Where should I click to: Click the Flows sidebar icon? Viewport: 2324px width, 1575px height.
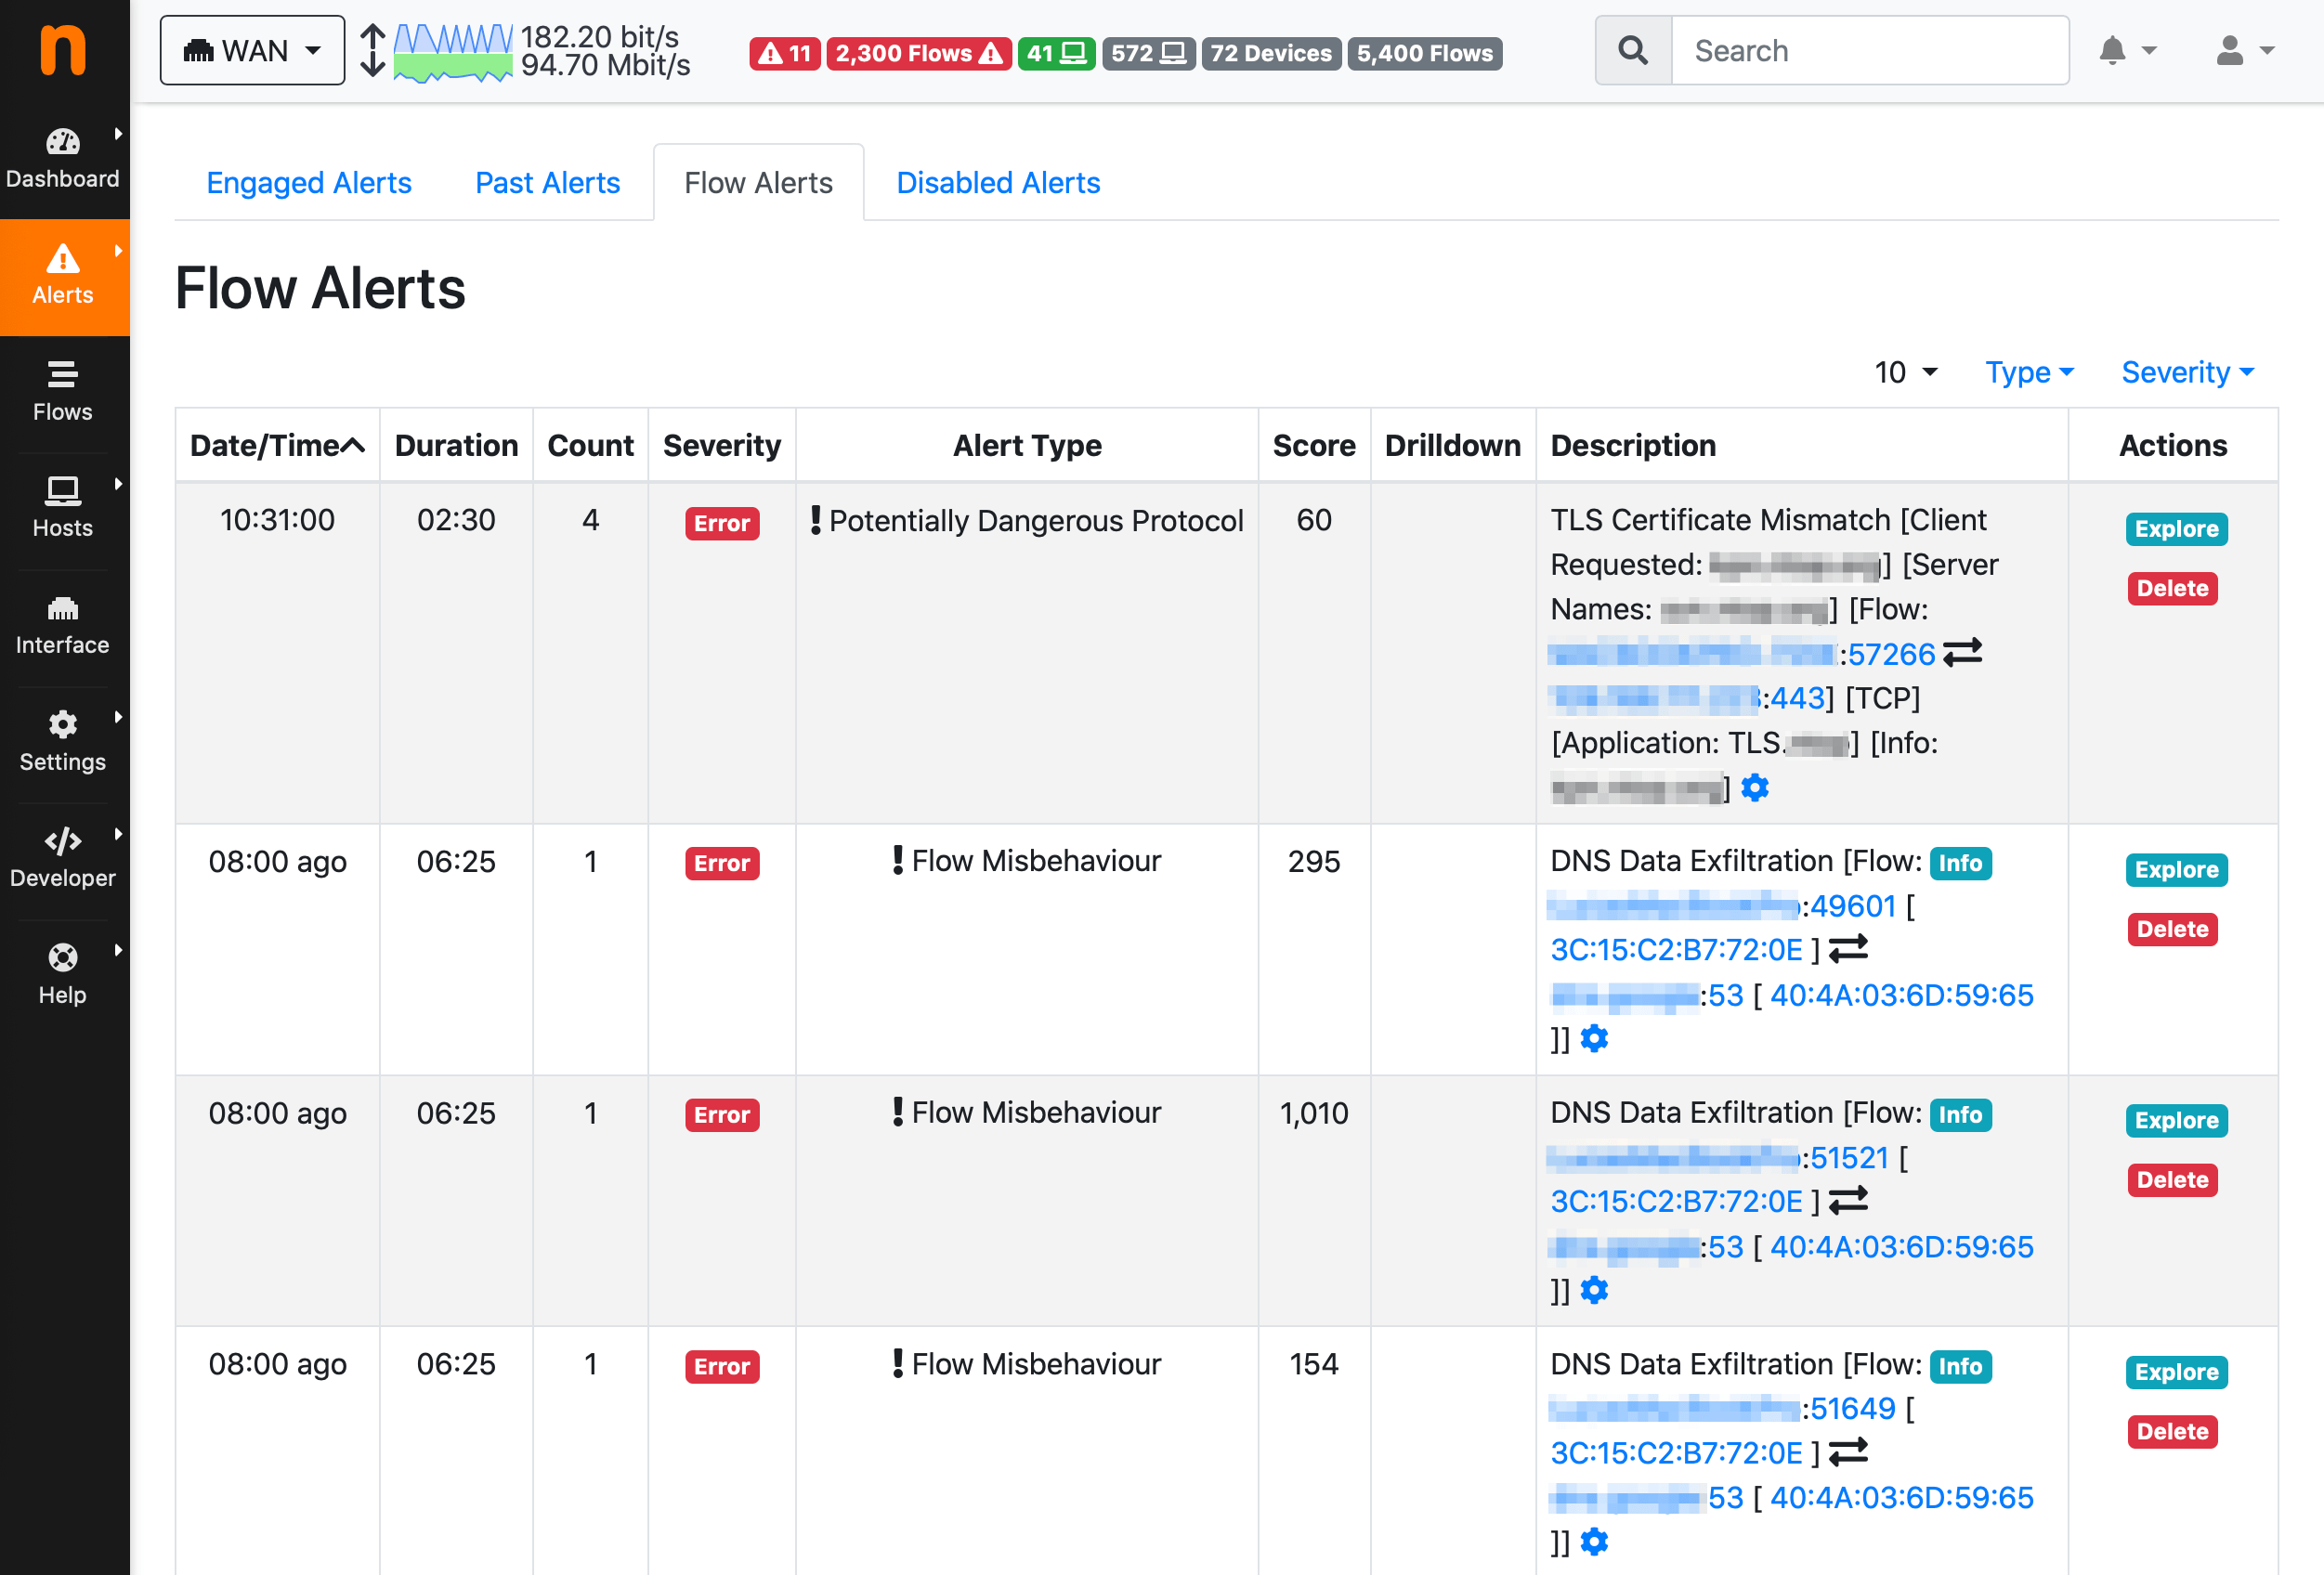[x=63, y=374]
